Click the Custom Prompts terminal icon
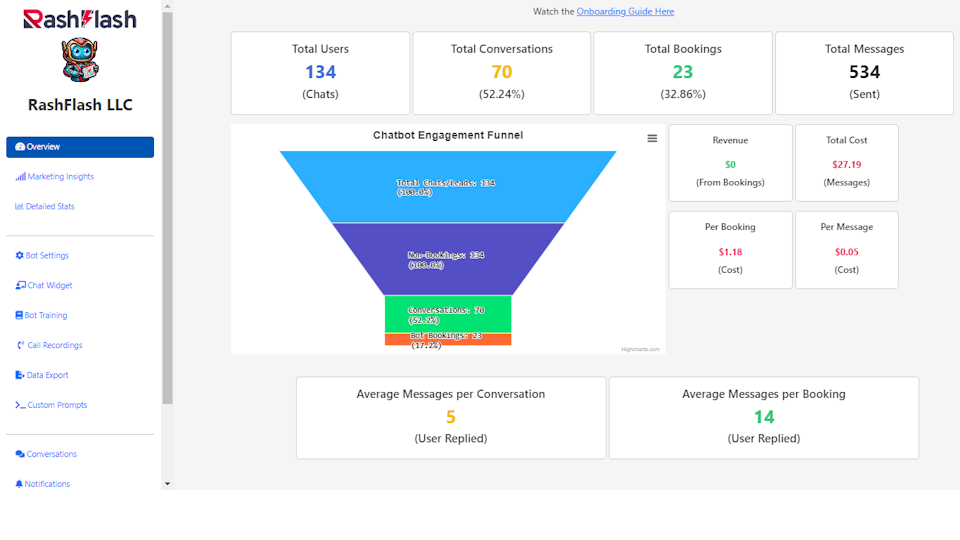This screenshot has width=960, height=540. click(x=20, y=405)
